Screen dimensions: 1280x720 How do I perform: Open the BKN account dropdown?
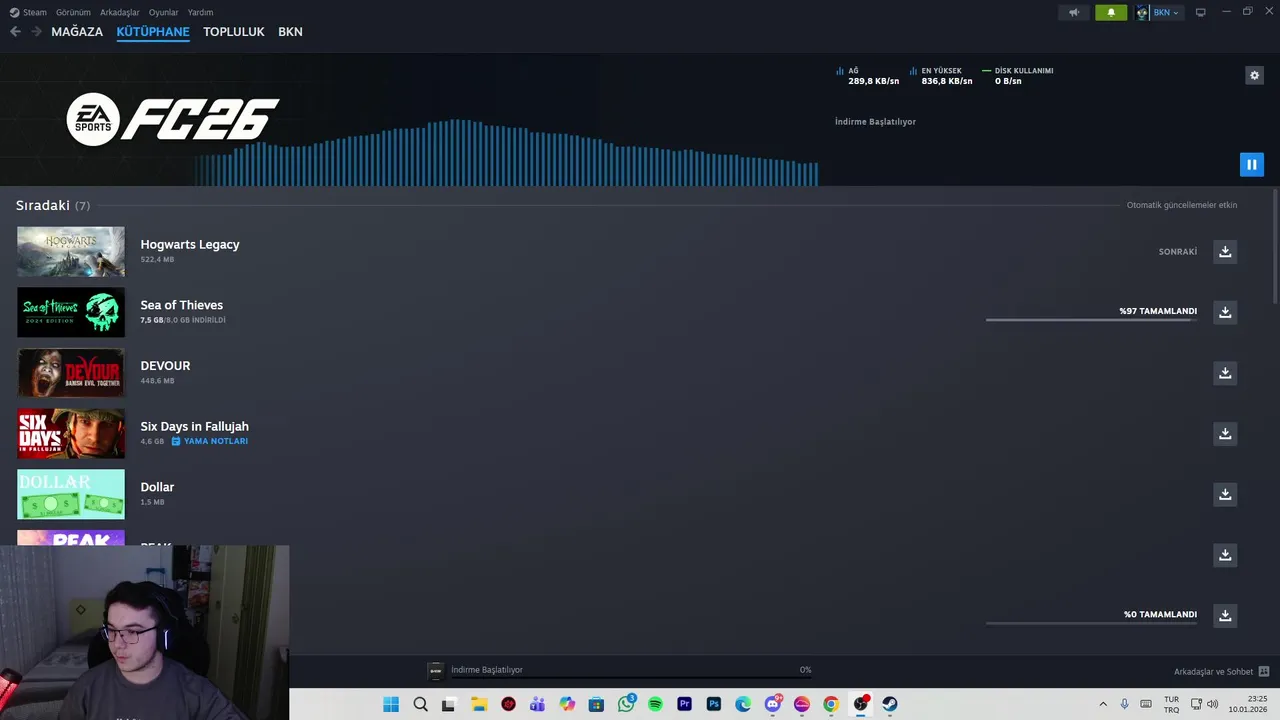click(1165, 13)
